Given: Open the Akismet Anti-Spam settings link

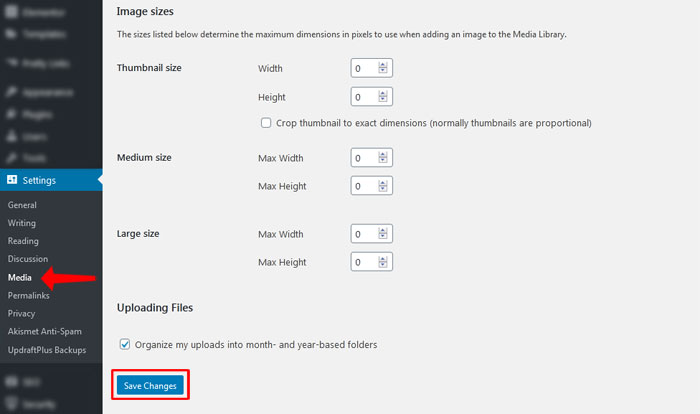Looking at the screenshot, I should coord(44,331).
